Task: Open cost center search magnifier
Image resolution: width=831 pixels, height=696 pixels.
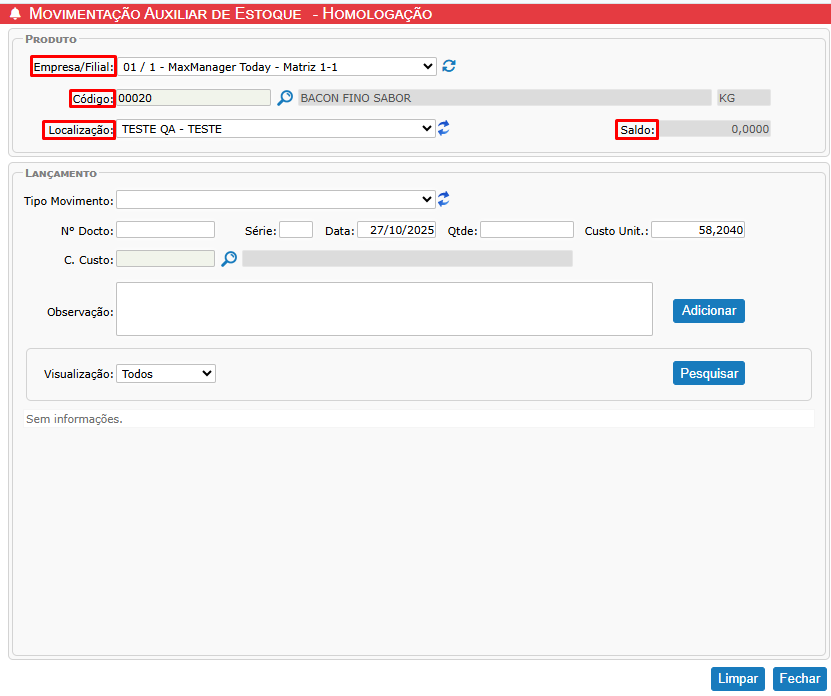Action: [229, 259]
